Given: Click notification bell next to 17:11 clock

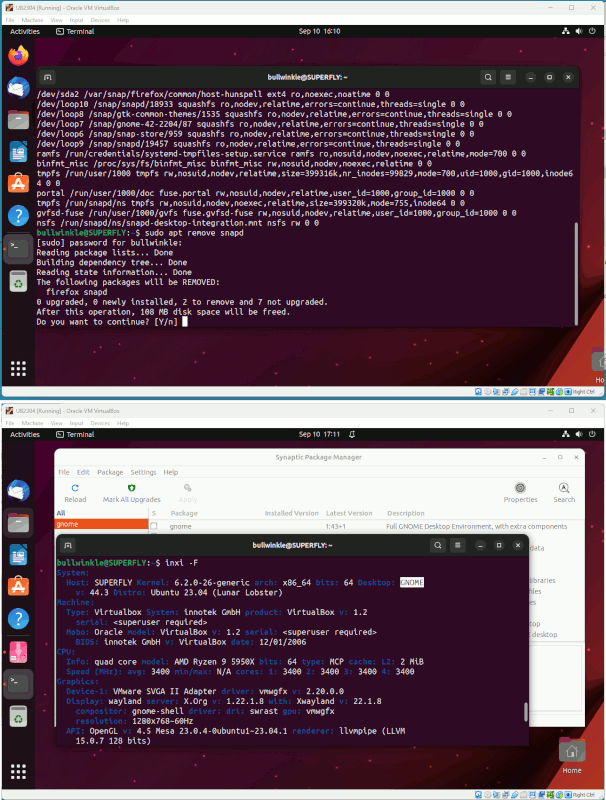Looking at the screenshot, I should pos(352,434).
